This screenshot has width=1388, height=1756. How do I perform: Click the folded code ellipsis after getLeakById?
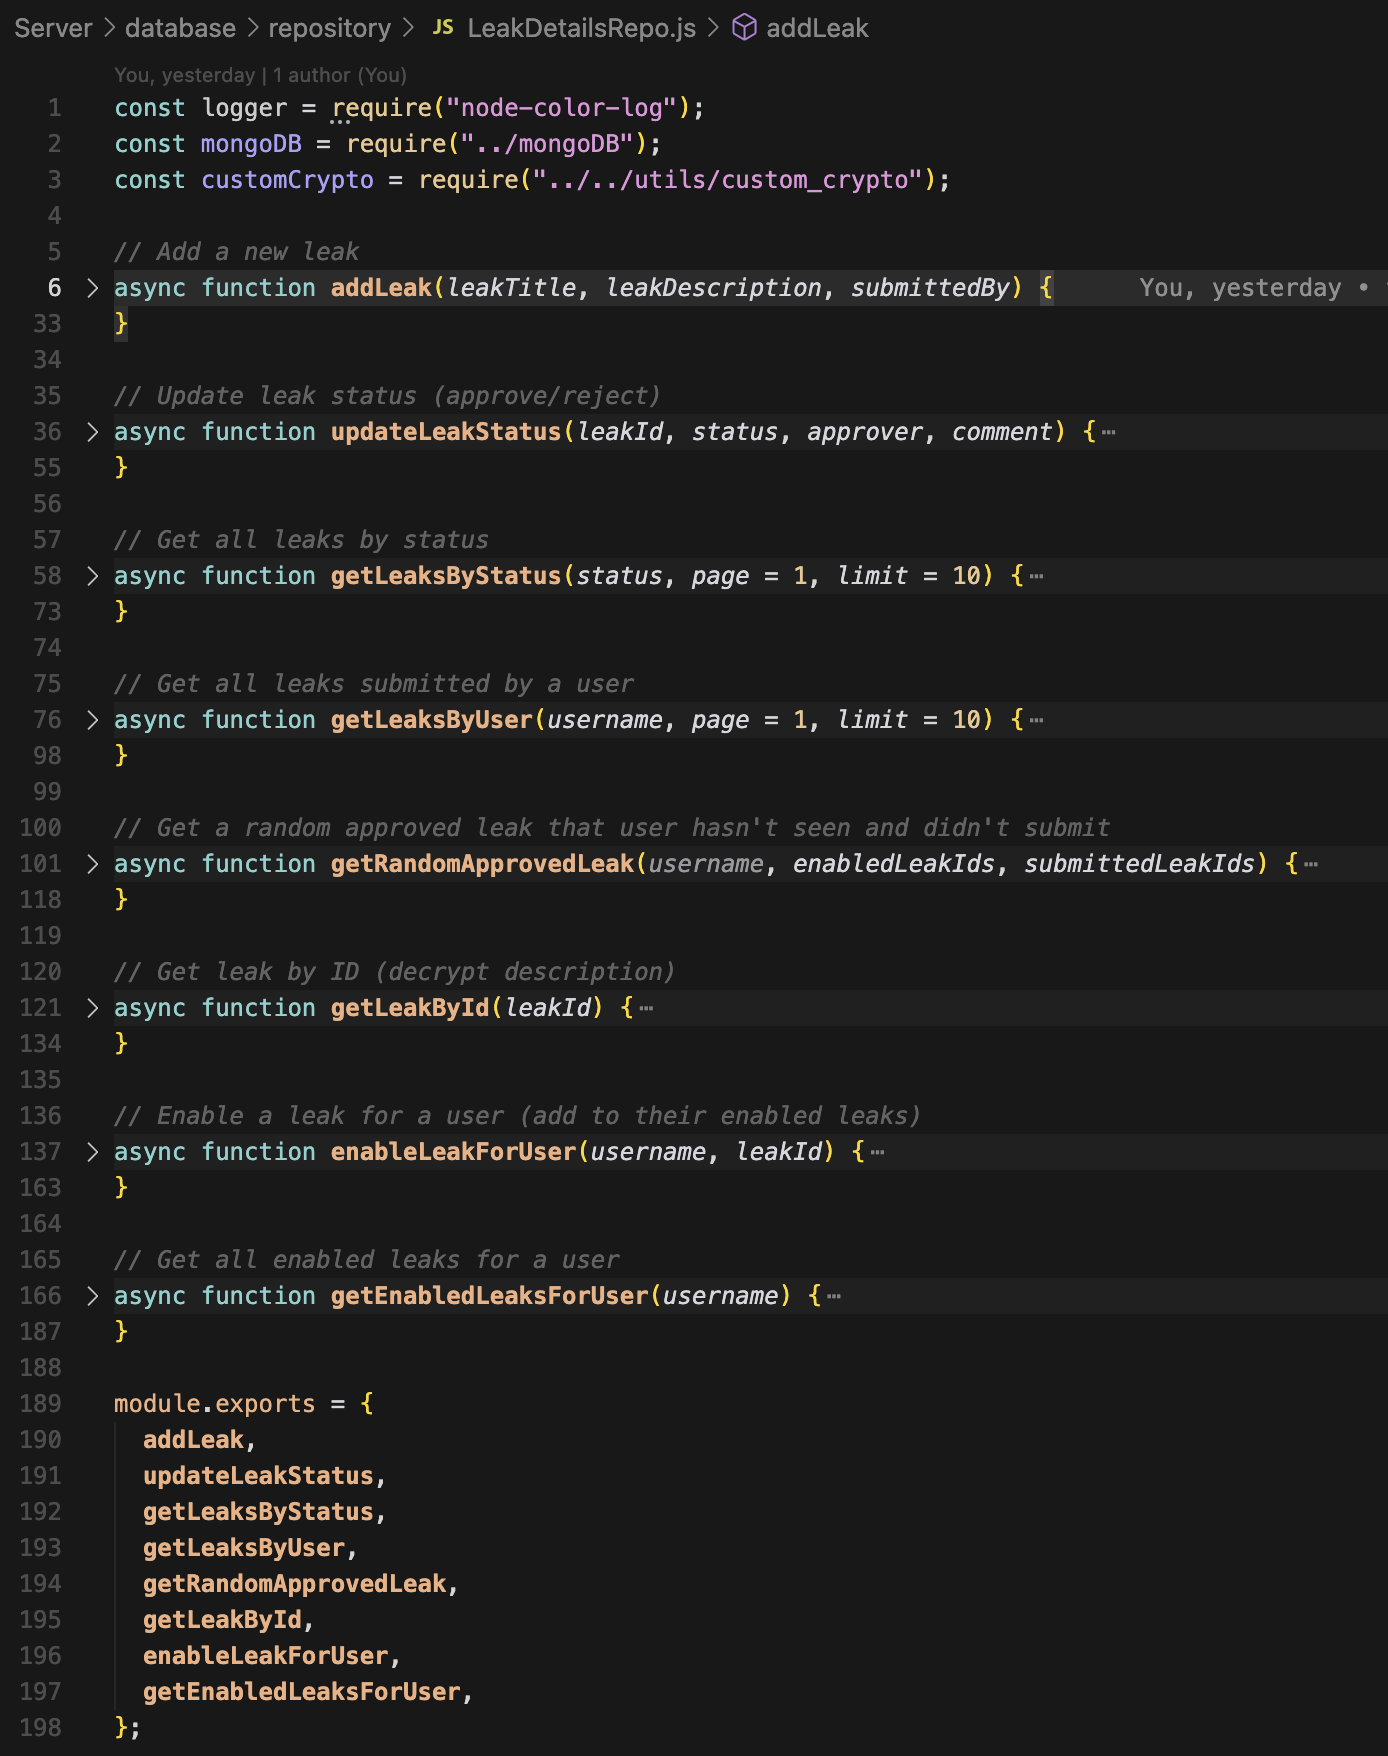[646, 1008]
